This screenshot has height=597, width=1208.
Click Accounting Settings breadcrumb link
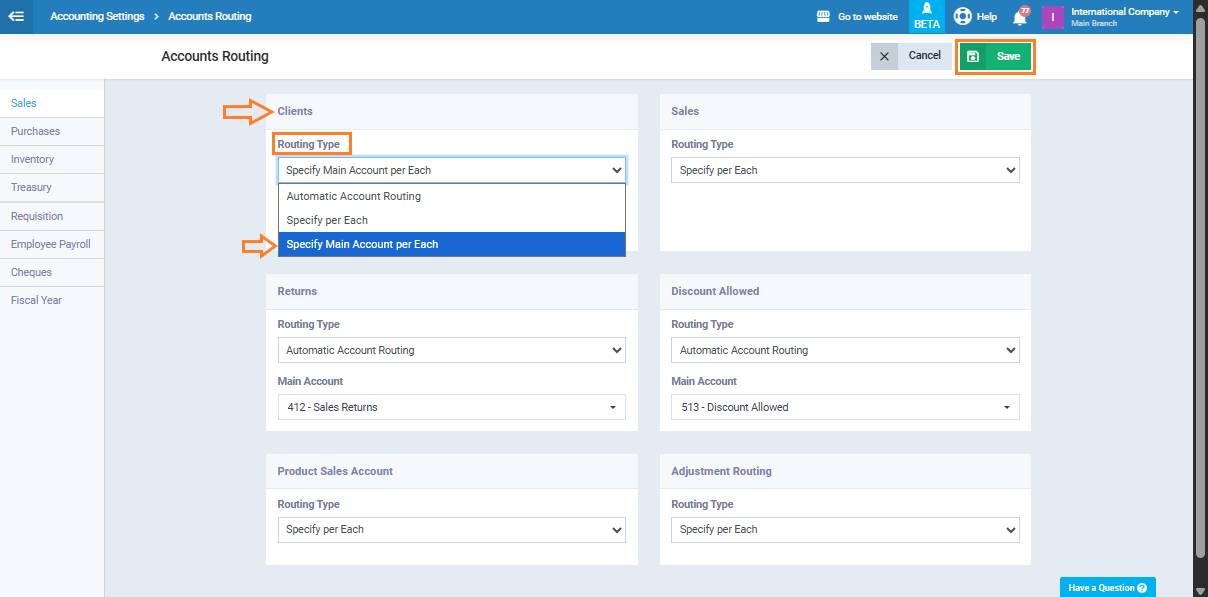click(x=97, y=17)
